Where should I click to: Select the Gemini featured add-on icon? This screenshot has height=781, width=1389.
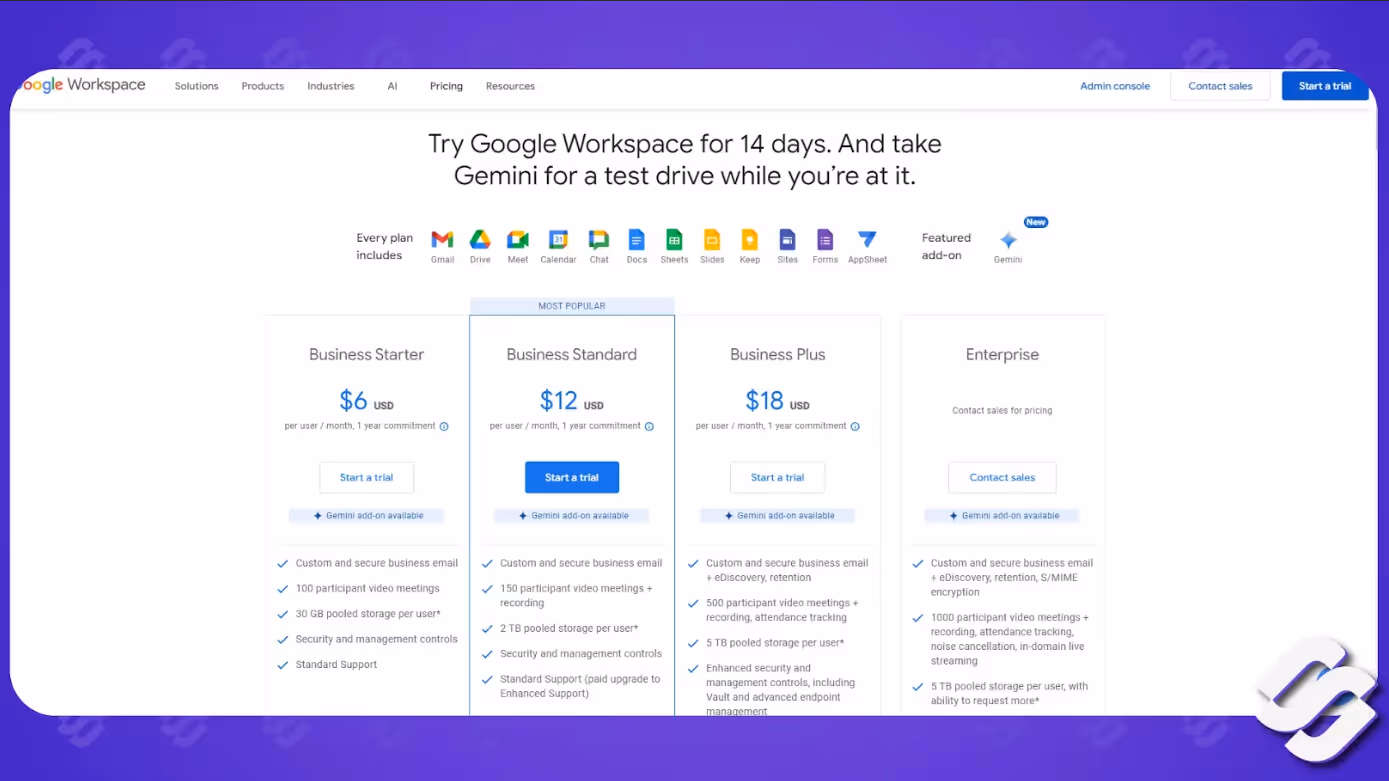[x=1008, y=240]
